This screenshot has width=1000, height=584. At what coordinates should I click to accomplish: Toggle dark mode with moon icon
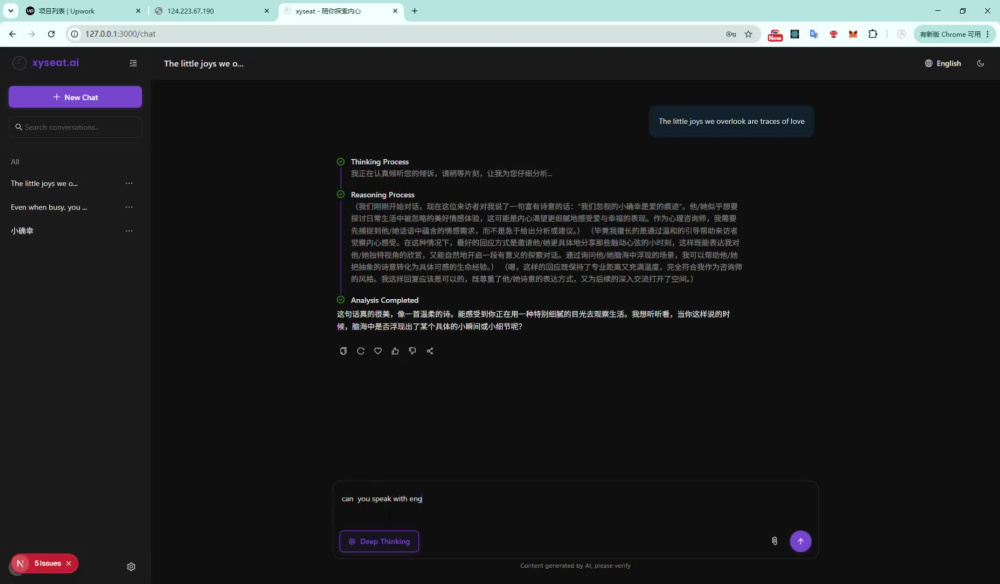[980, 63]
